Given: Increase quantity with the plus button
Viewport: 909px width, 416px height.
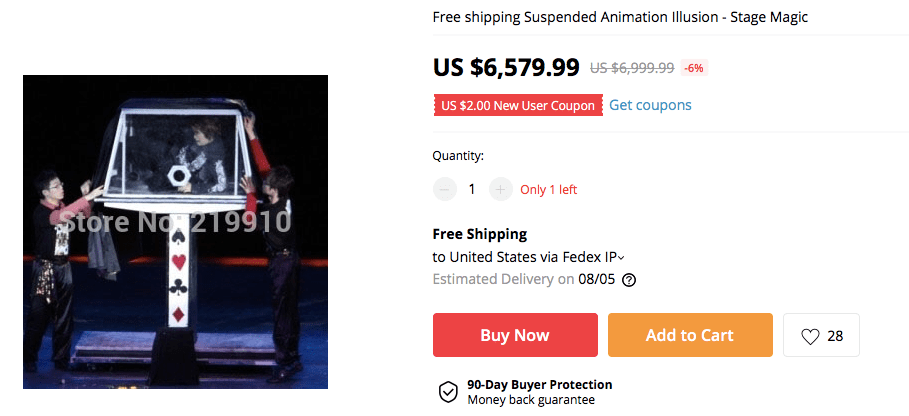Looking at the screenshot, I should point(501,189).
